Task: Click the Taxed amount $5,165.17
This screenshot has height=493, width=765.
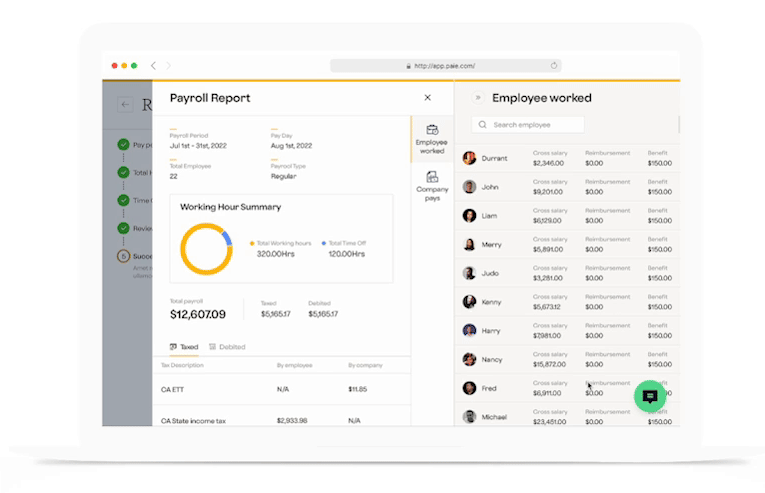Action: 276,314
